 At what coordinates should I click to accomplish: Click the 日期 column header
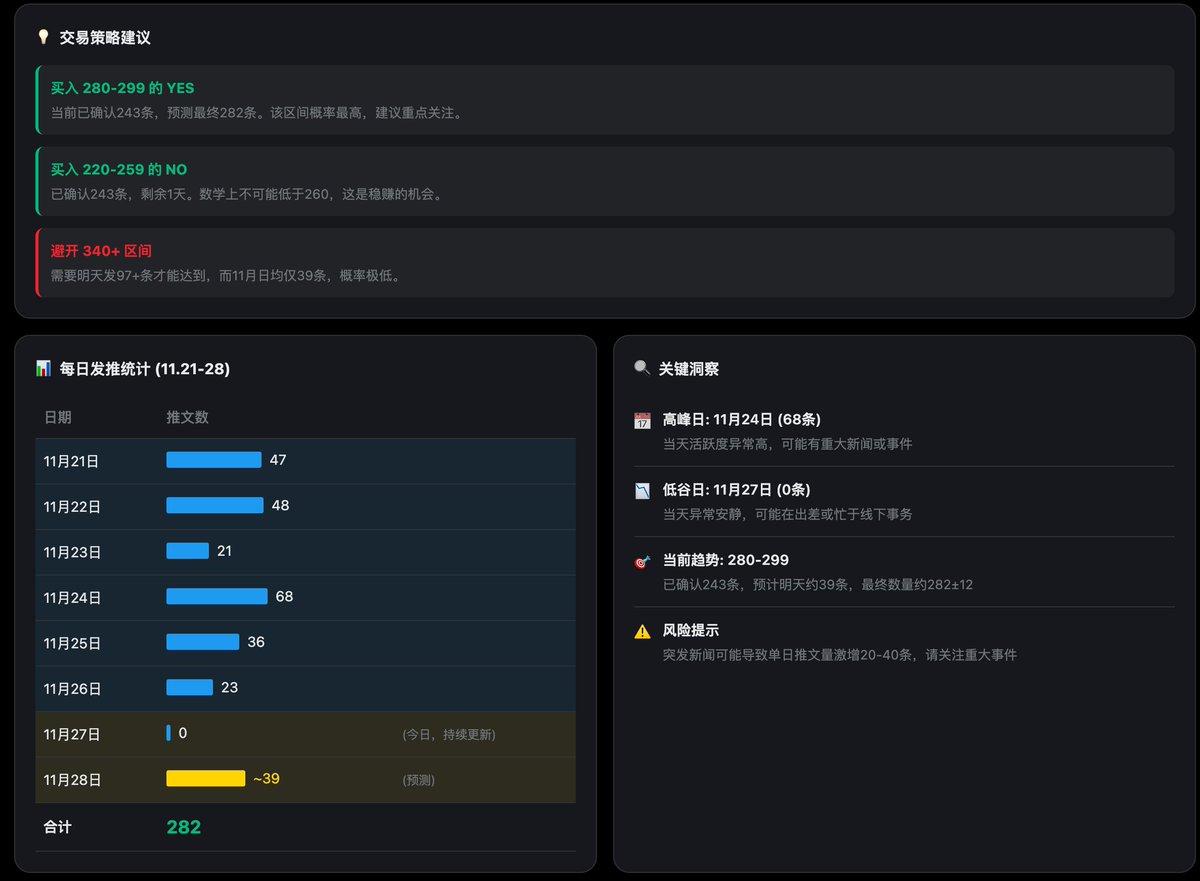pos(58,417)
